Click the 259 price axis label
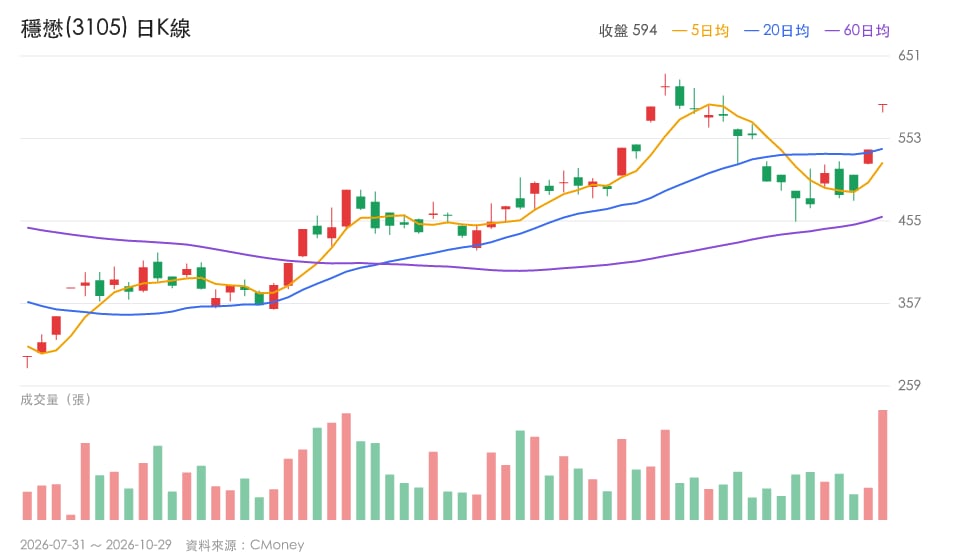Viewport: 960px width, 560px height. coord(909,386)
